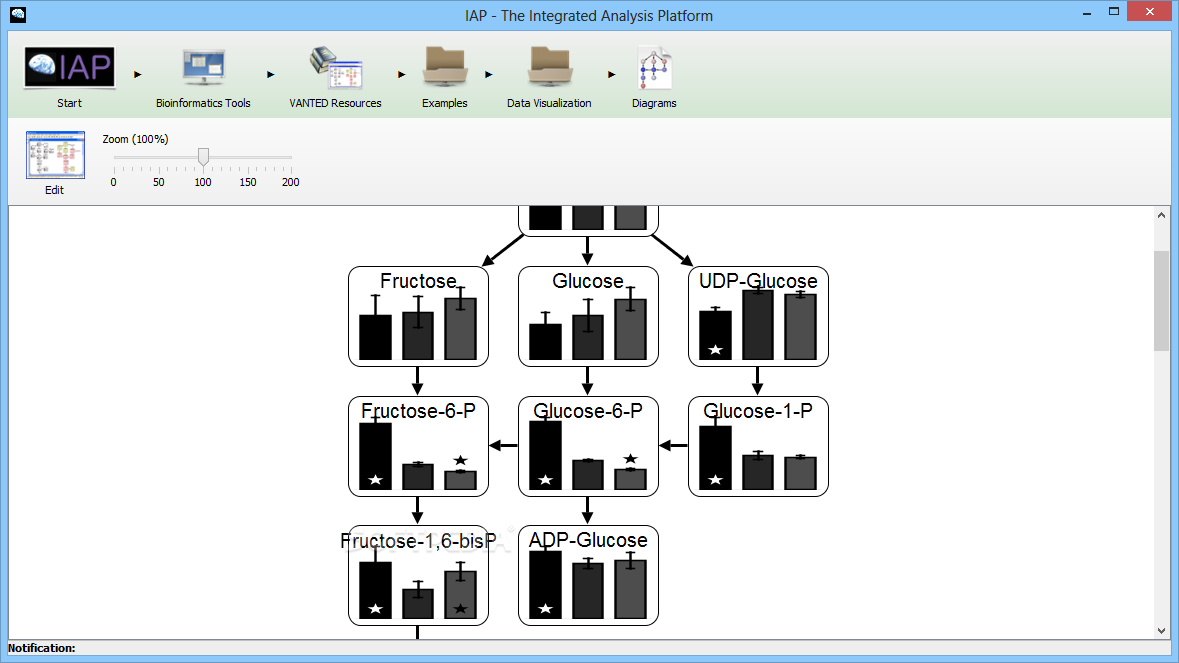The image size is (1179, 663).
Task: Click the Edit diagram thumbnail
Action: [55, 155]
